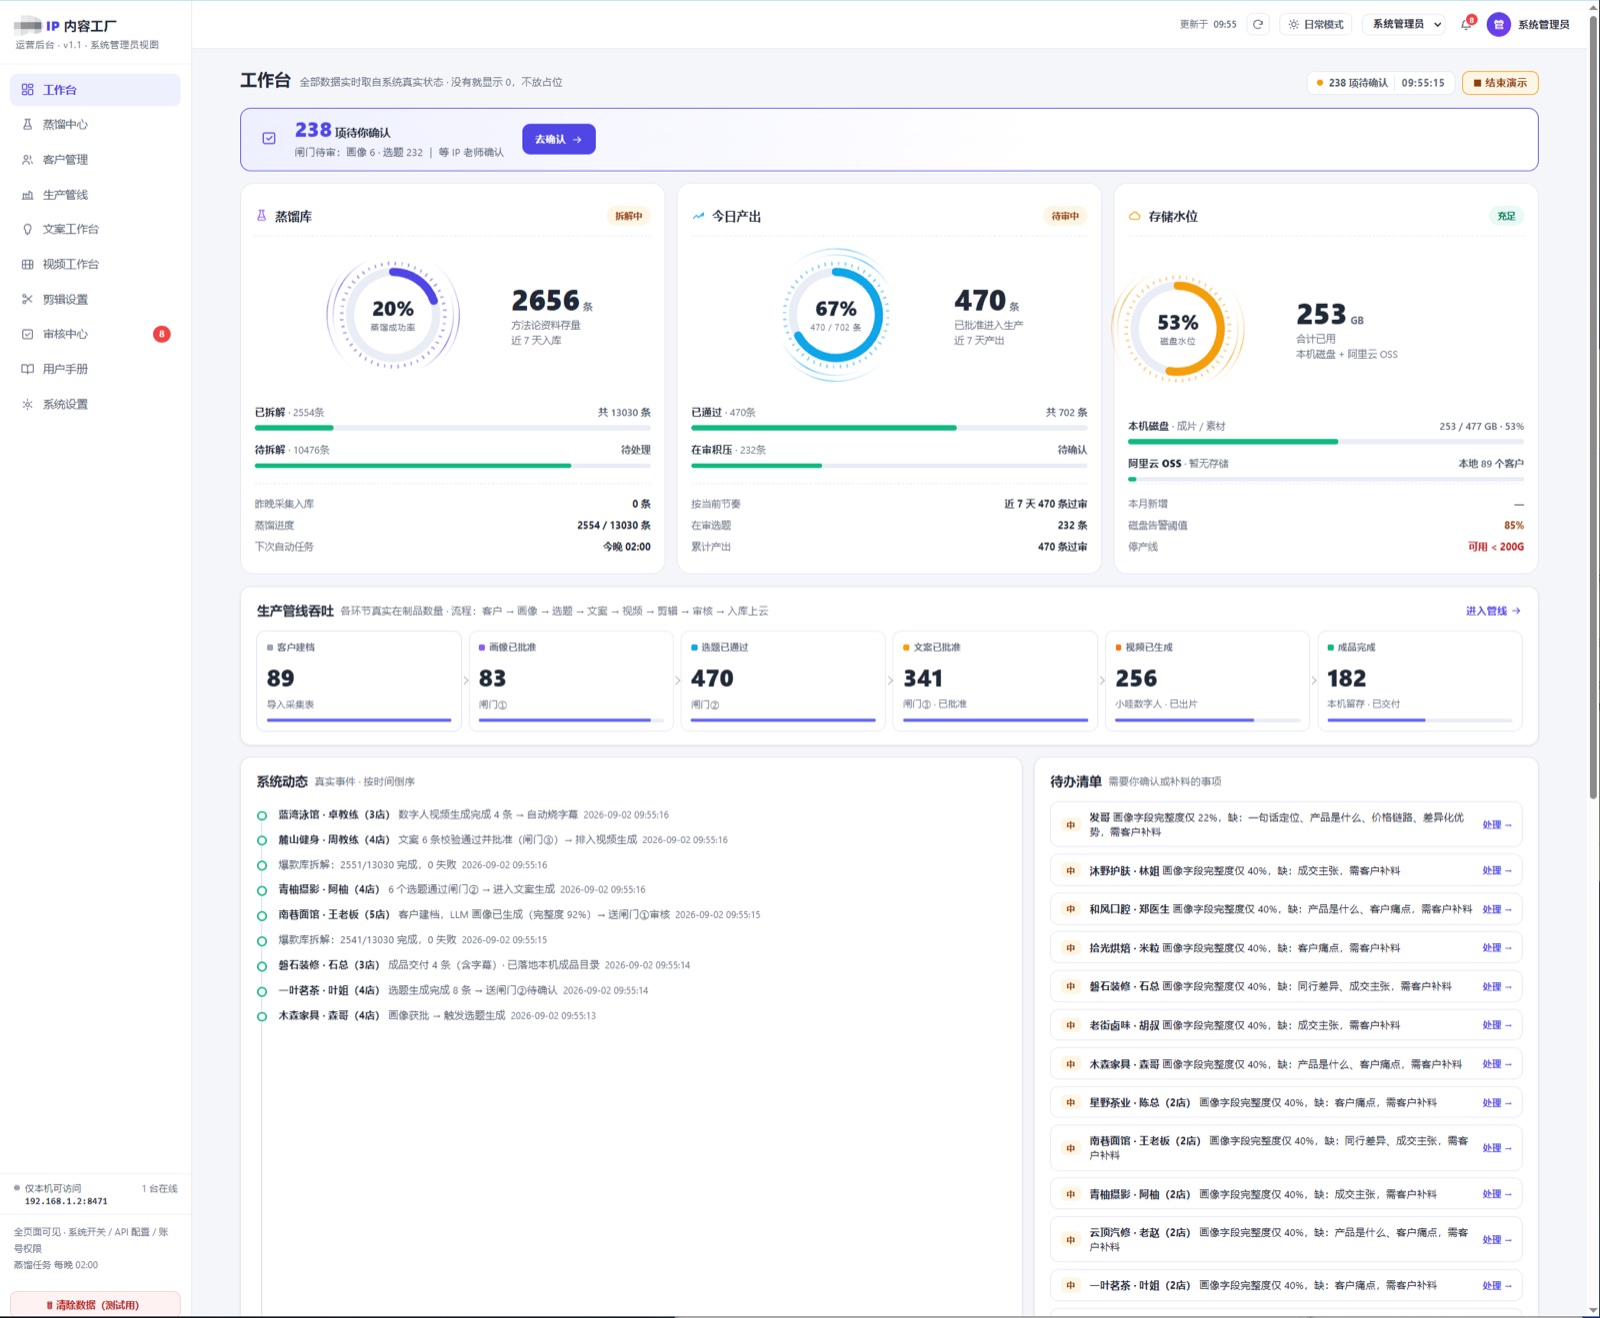Click the 中 badge on 沐野护肤·林姐 row

point(1070,871)
